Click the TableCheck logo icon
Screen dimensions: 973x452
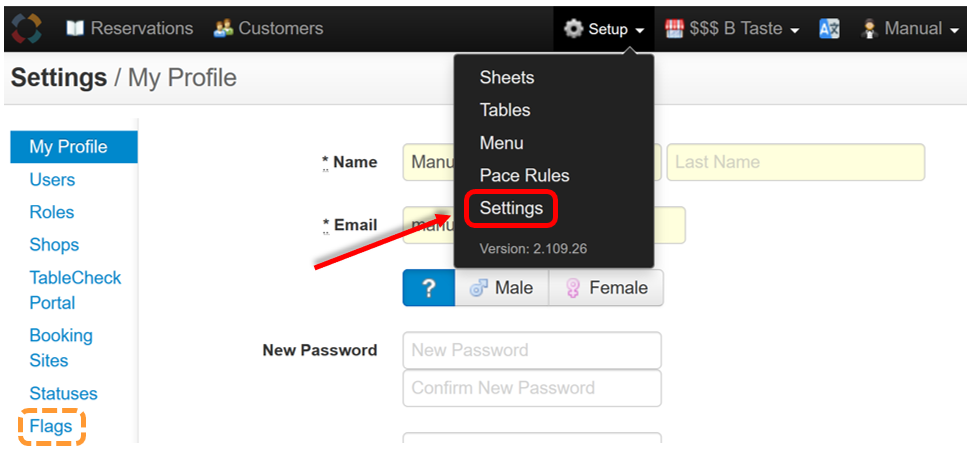26,29
